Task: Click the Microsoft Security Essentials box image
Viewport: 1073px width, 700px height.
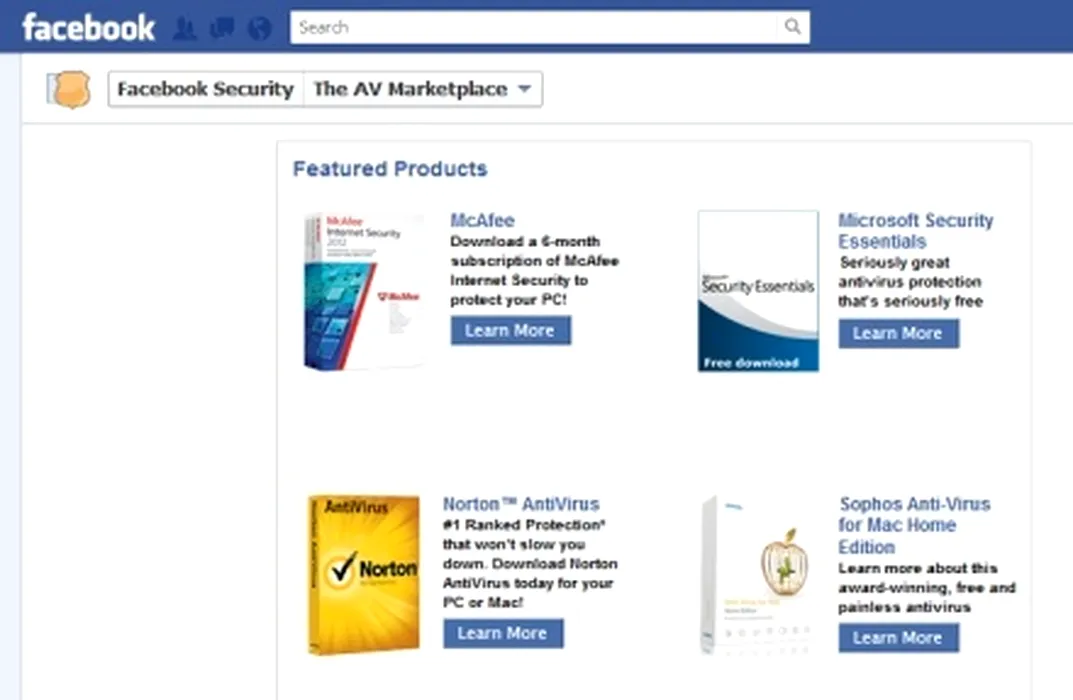Action: (x=758, y=290)
